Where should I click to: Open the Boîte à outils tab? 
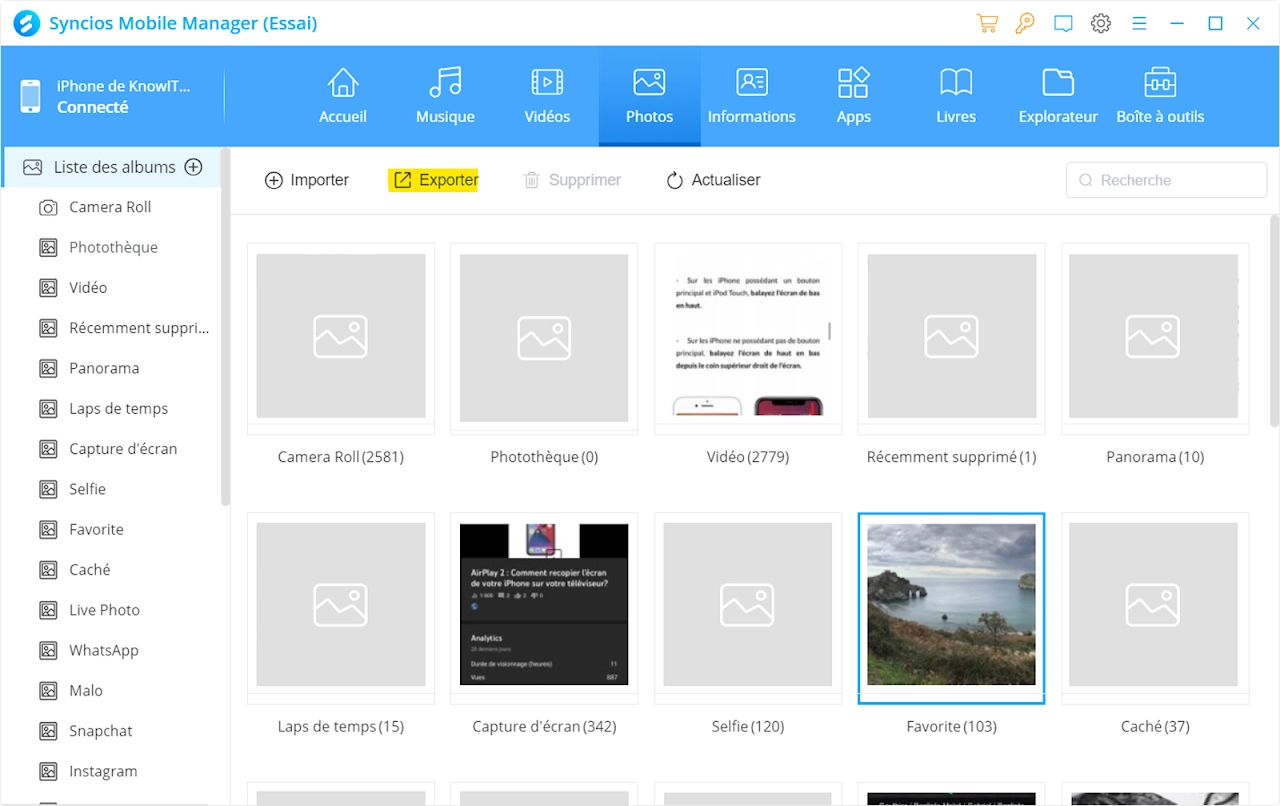pyautogui.click(x=1160, y=96)
